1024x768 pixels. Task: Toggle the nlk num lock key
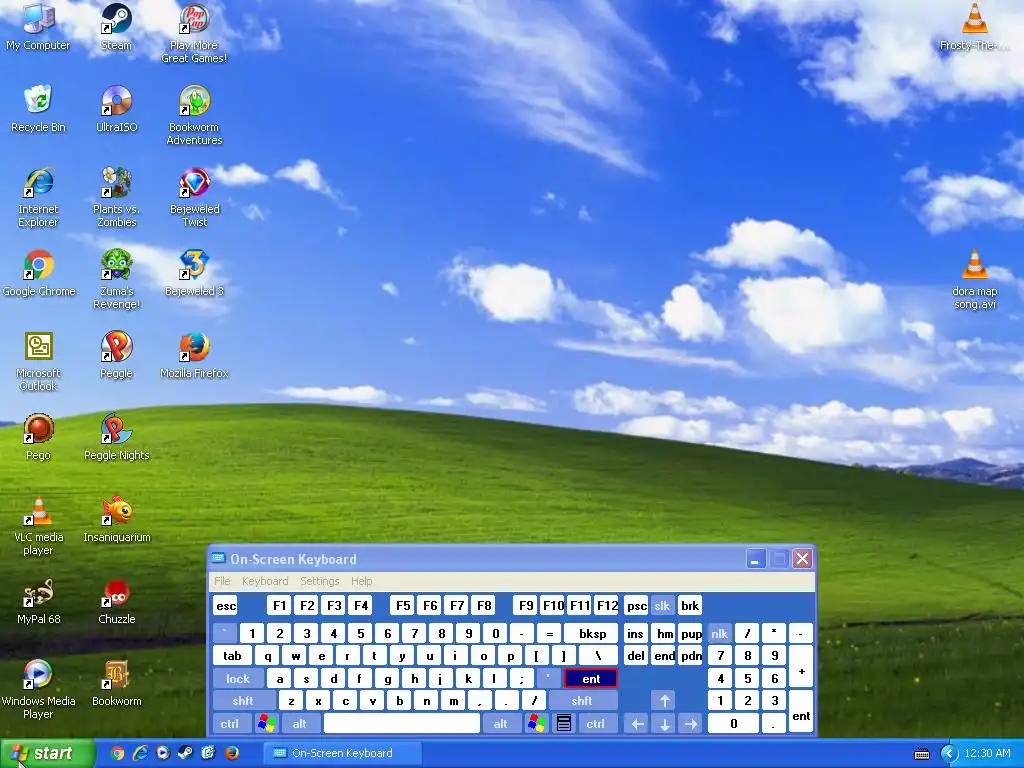719,634
